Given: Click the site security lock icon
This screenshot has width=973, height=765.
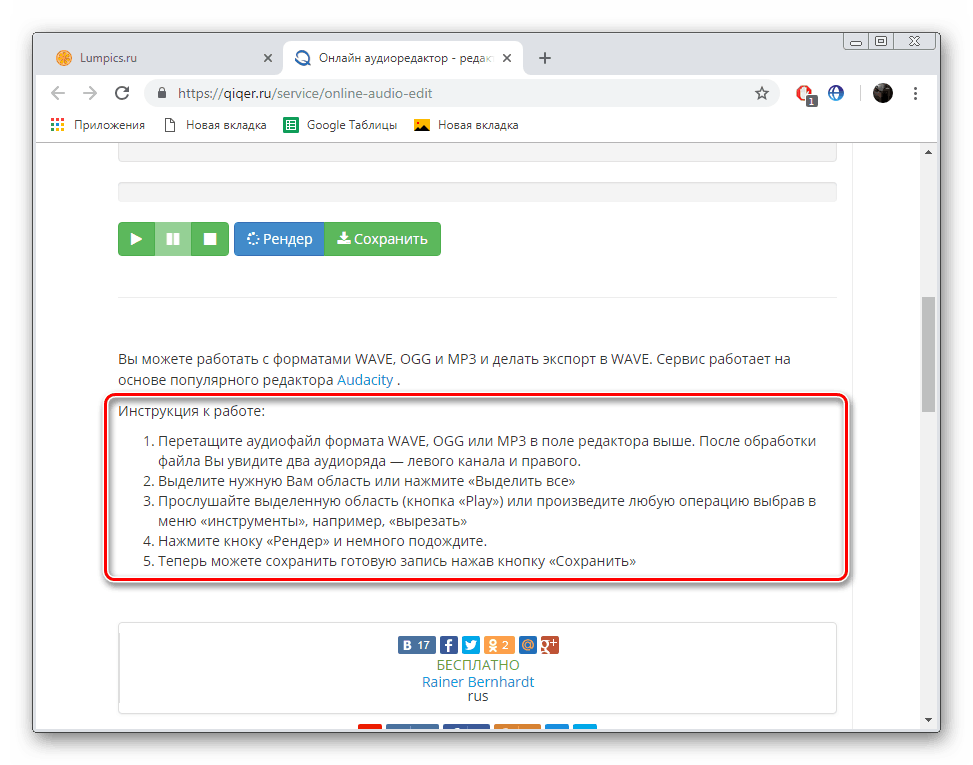Looking at the screenshot, I should coord(161,92).
